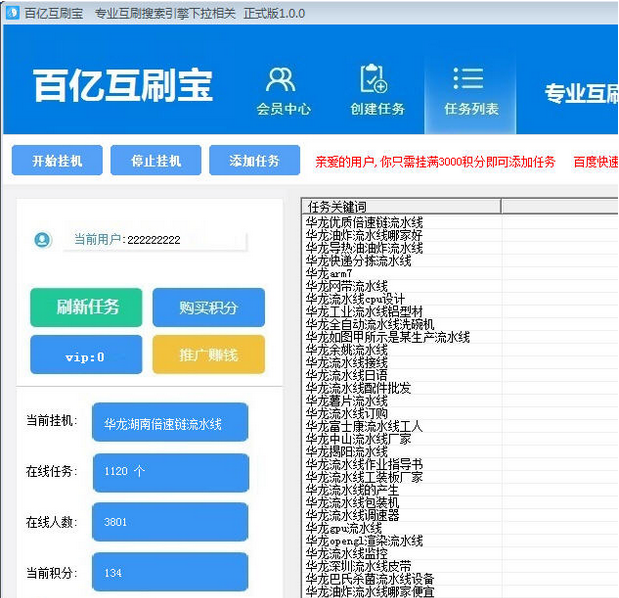
Task: Stop idling with 停止挂机 button
Action: click(x=156, y=160)
